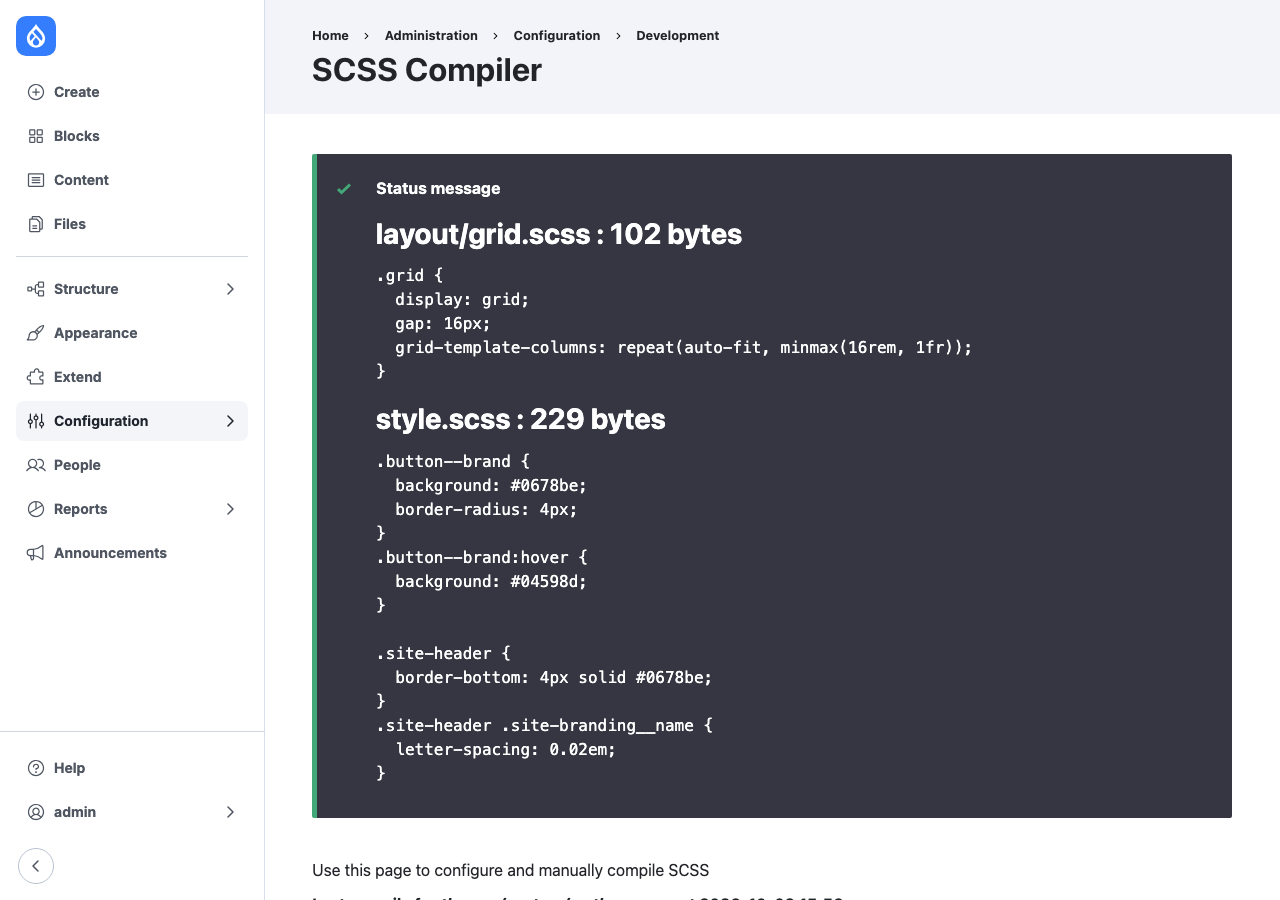Open the Create menu item

[132, 92]
